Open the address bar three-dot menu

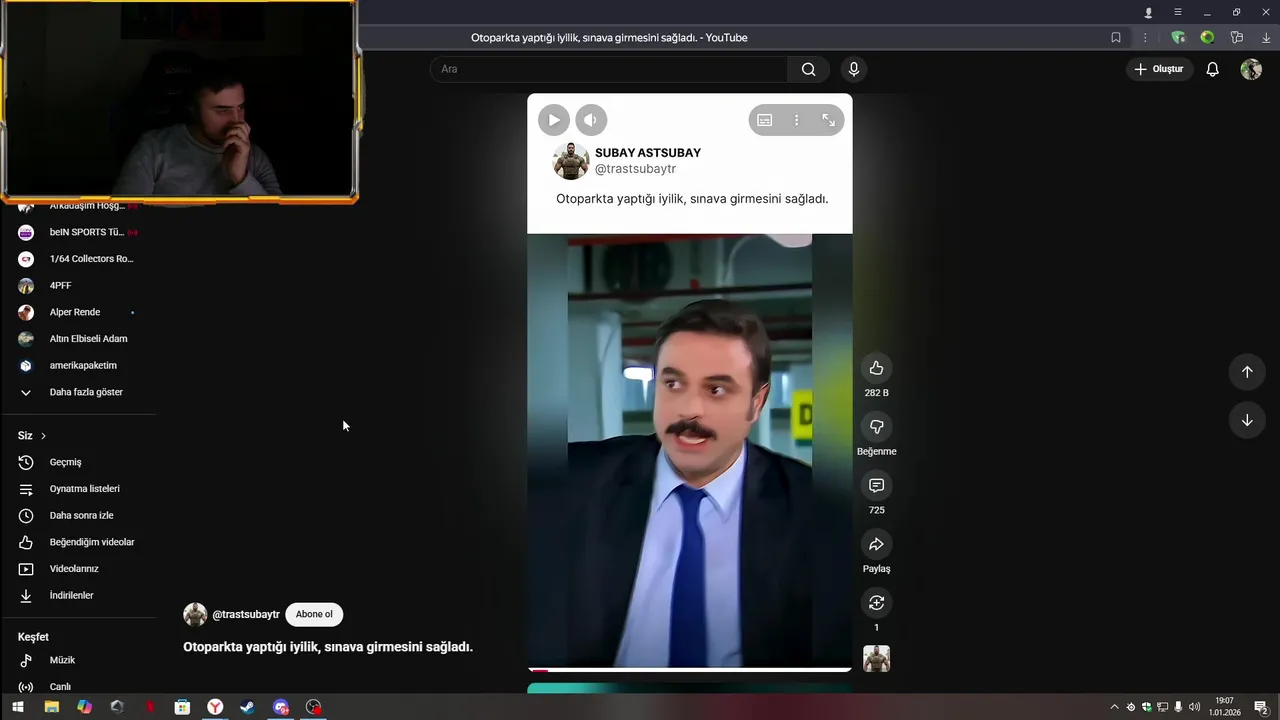click(1145, 38)
